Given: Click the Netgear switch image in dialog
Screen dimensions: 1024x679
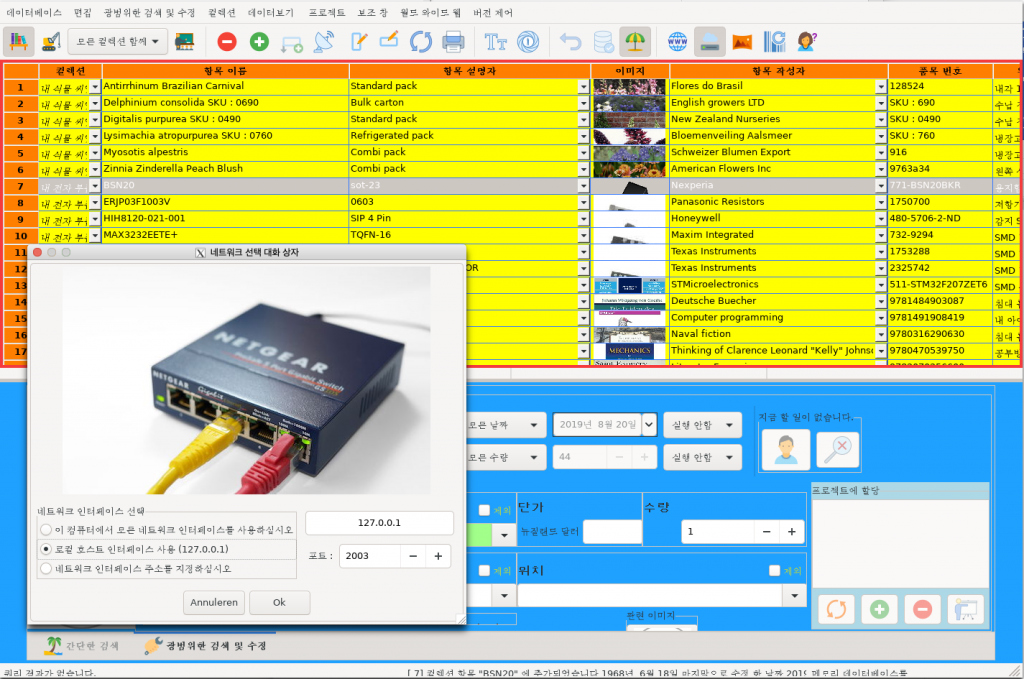Looking at the screenshot, I should point(247,380).
